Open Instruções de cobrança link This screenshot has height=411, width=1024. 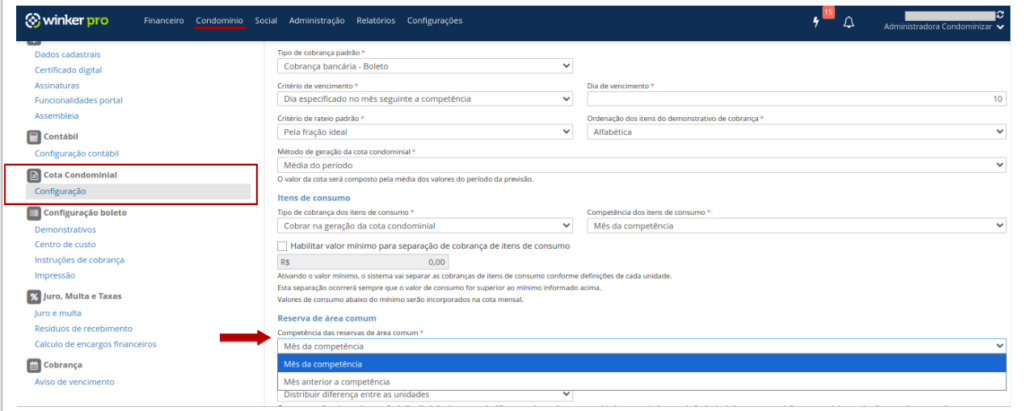pyautogui.click(x=79, y=260)
